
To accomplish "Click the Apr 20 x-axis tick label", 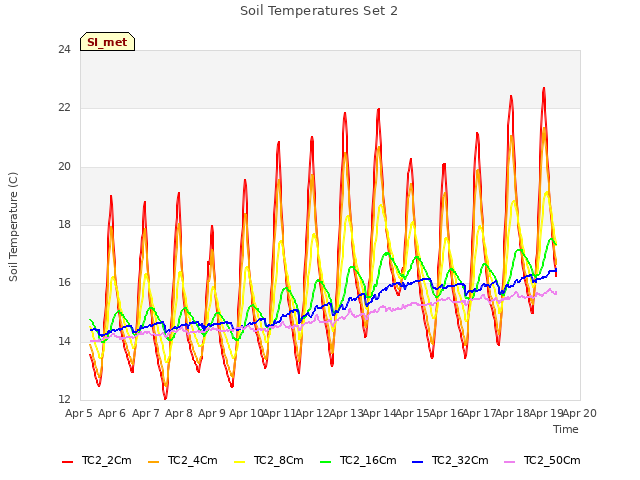I will [x=580, y=413].
